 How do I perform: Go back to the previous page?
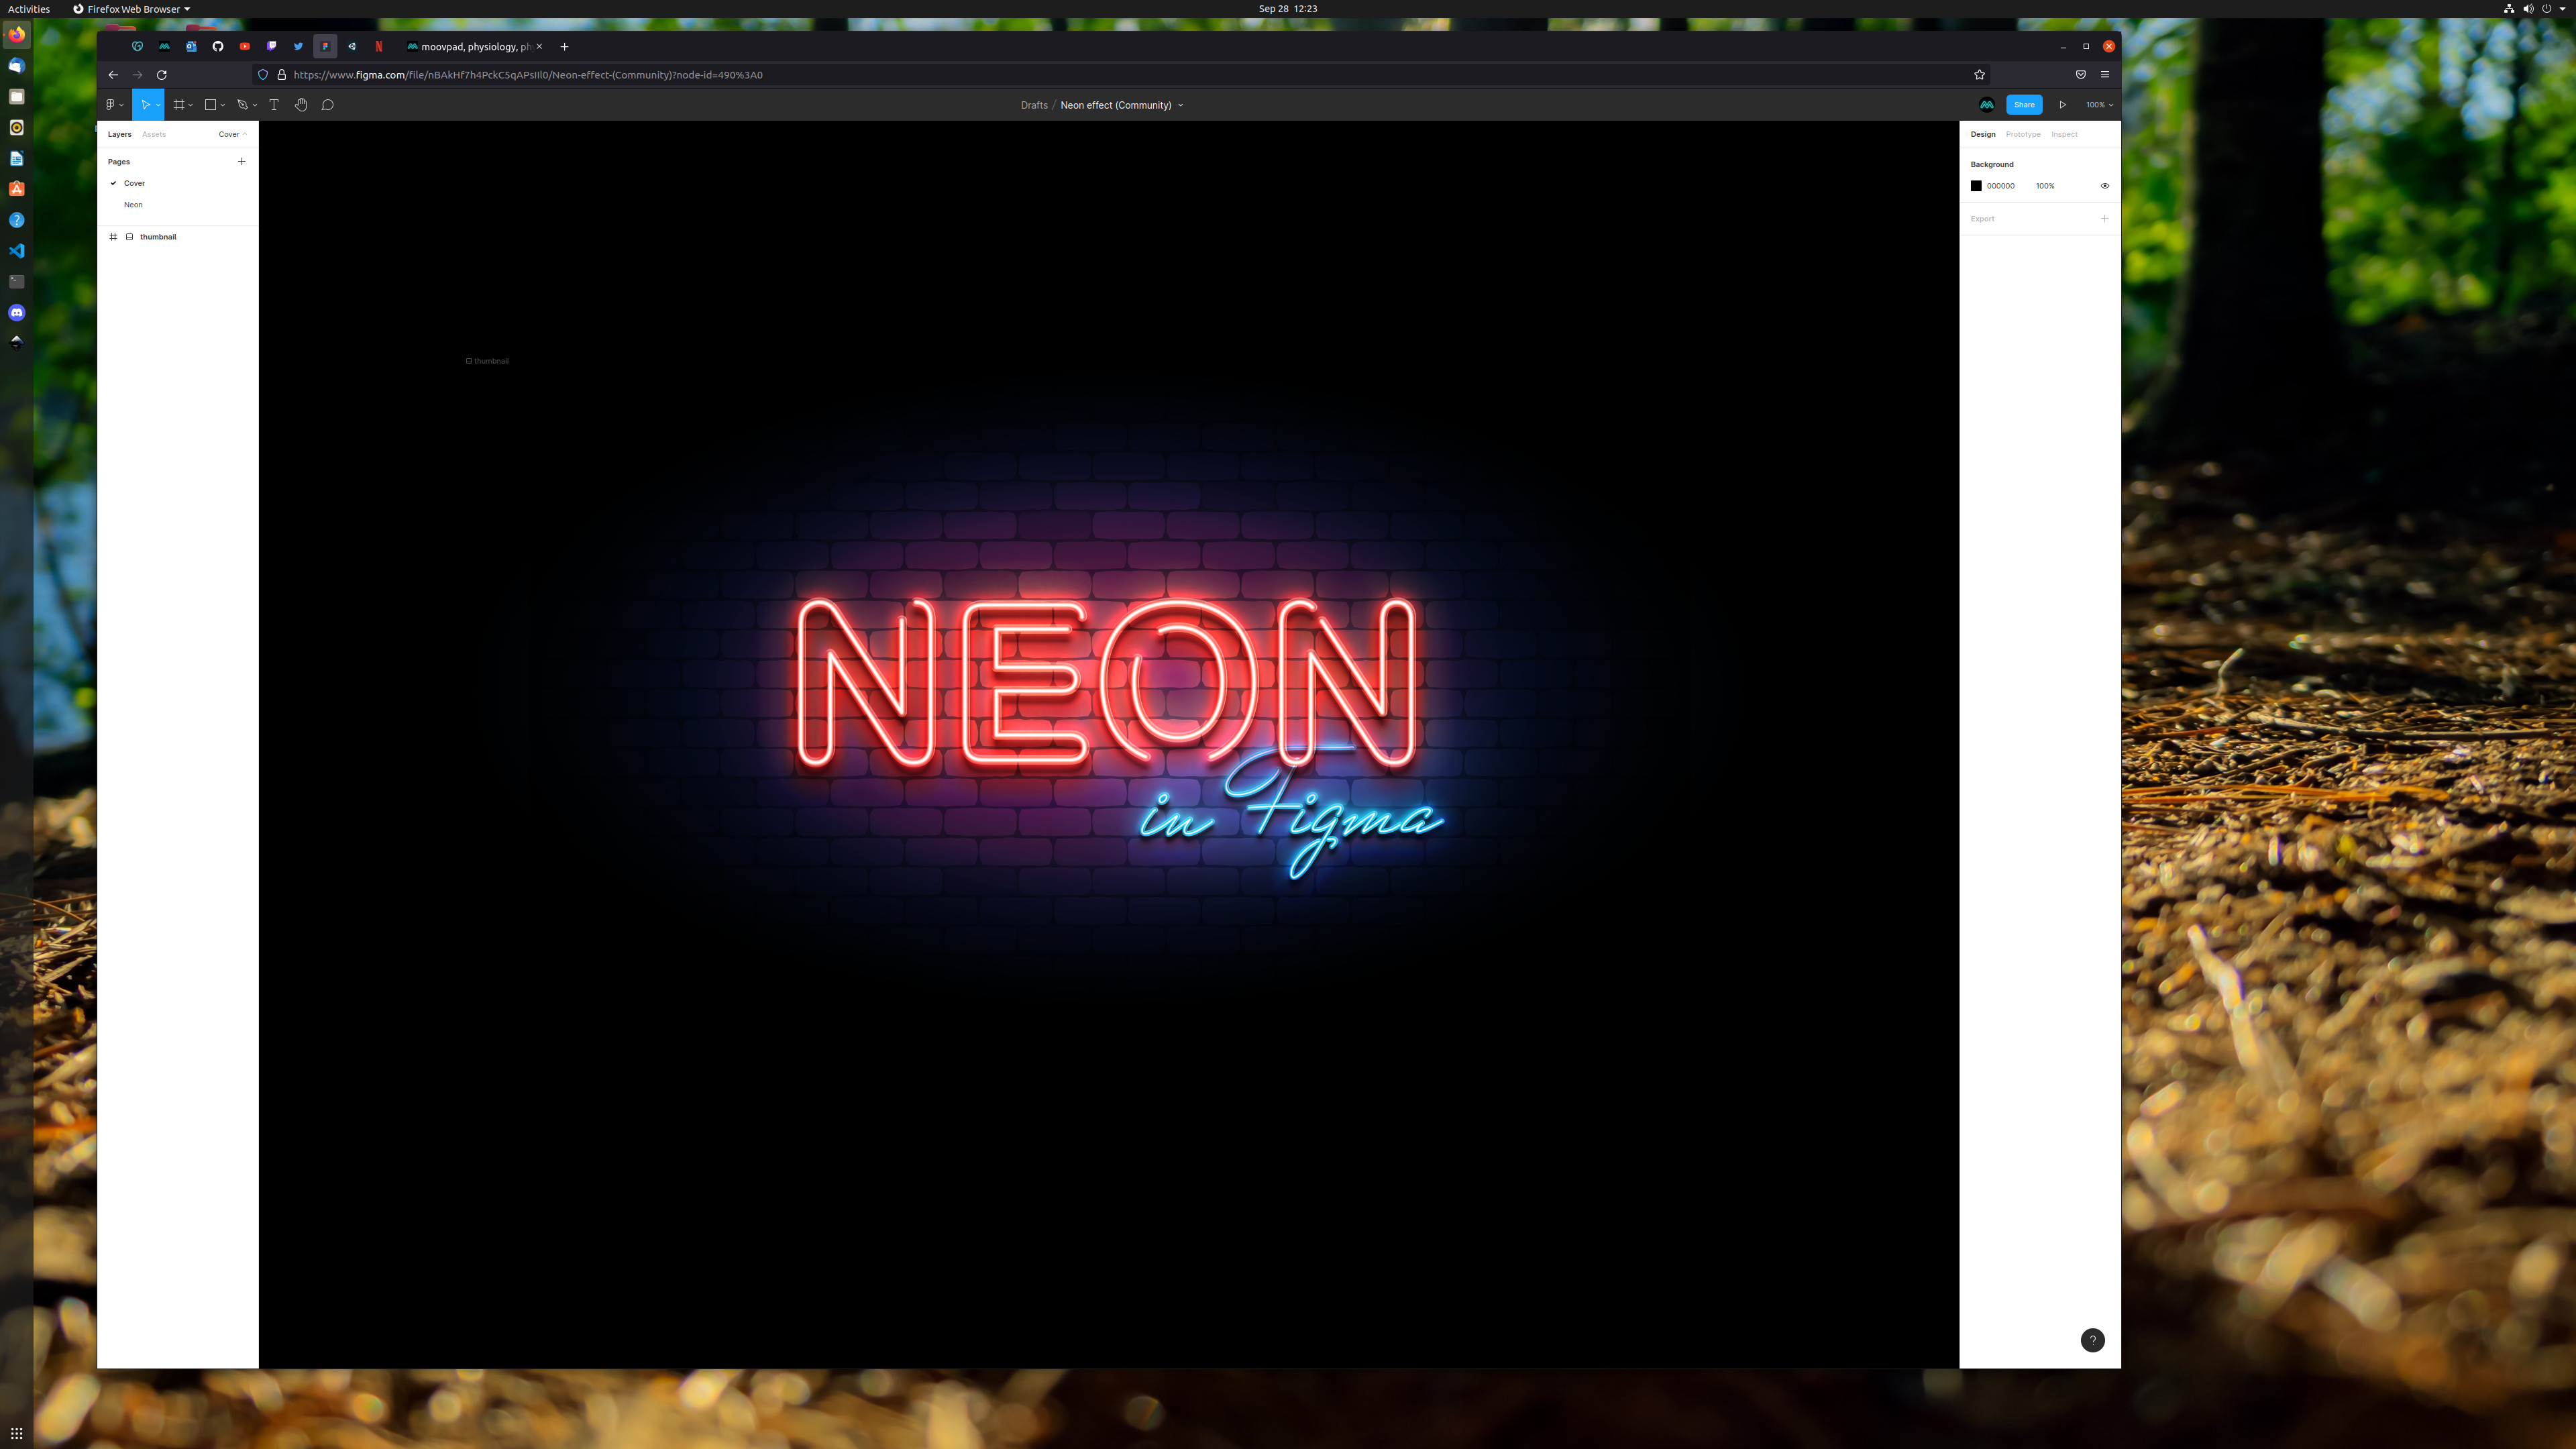113,75
